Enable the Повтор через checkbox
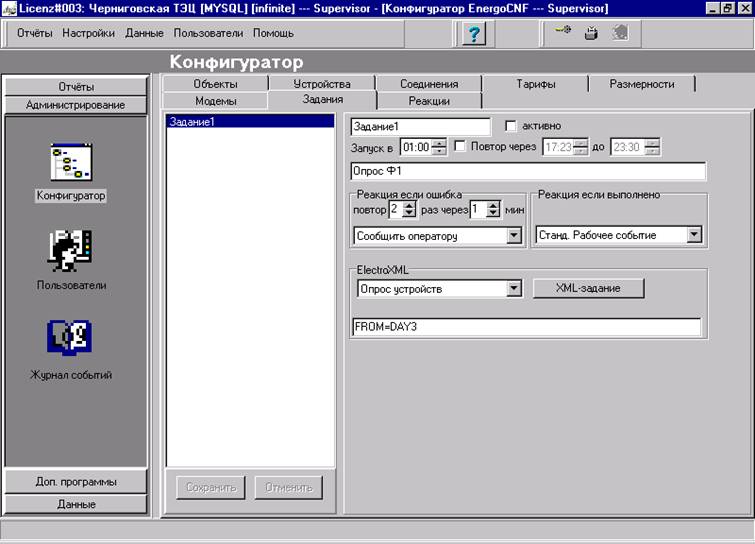The height and width of the screenshot is (544, 755). pos(460,146)
